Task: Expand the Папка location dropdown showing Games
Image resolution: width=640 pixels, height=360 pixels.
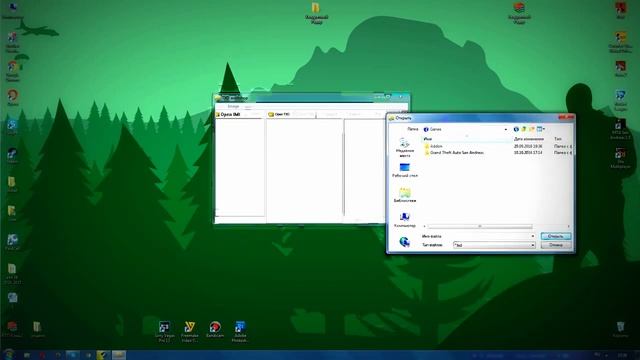Action: [505, 129]
